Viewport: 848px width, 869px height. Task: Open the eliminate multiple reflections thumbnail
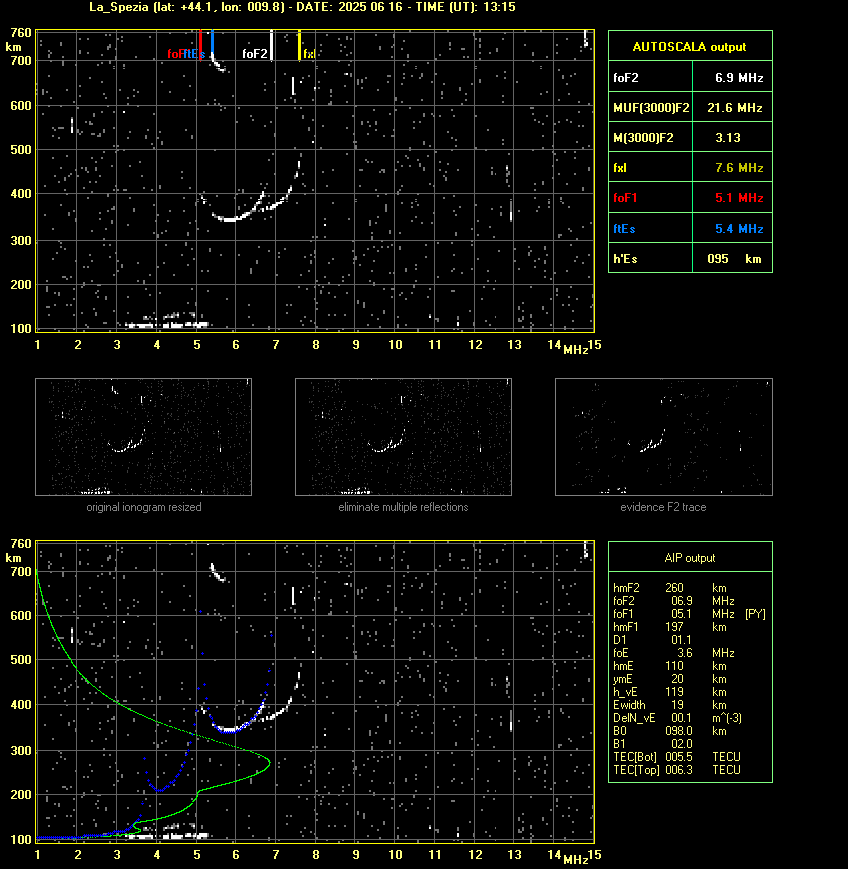pos(403,437)
